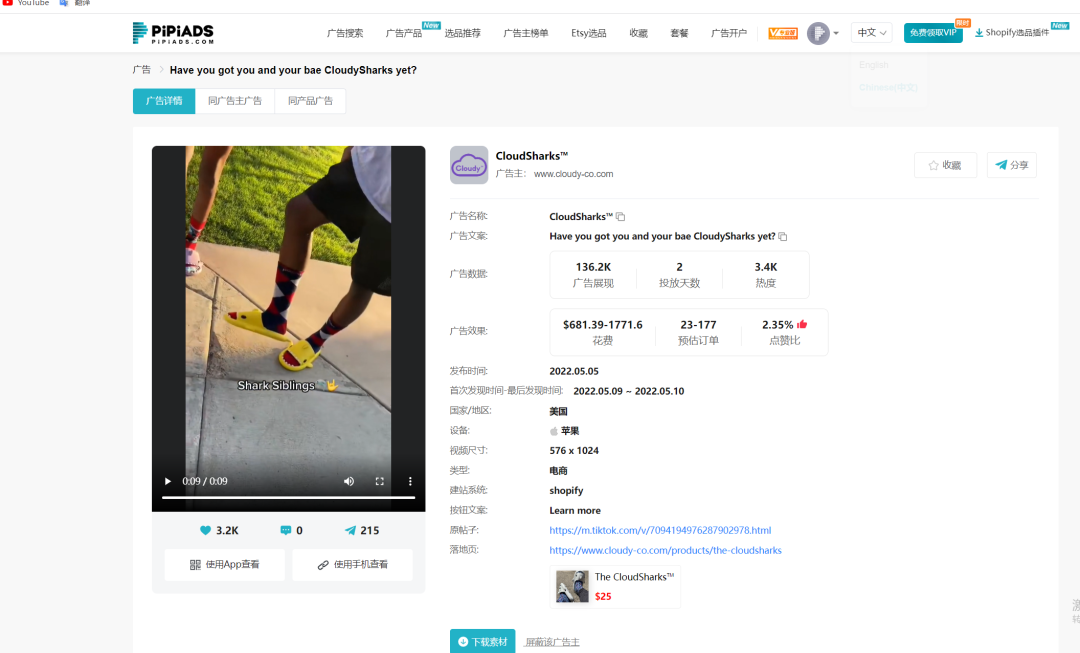Image resolution: width=1080 pixels, height=653 pixels.
Task: Click the 收藏 star button
Action: pyautogui.click(x=945, y=165)
